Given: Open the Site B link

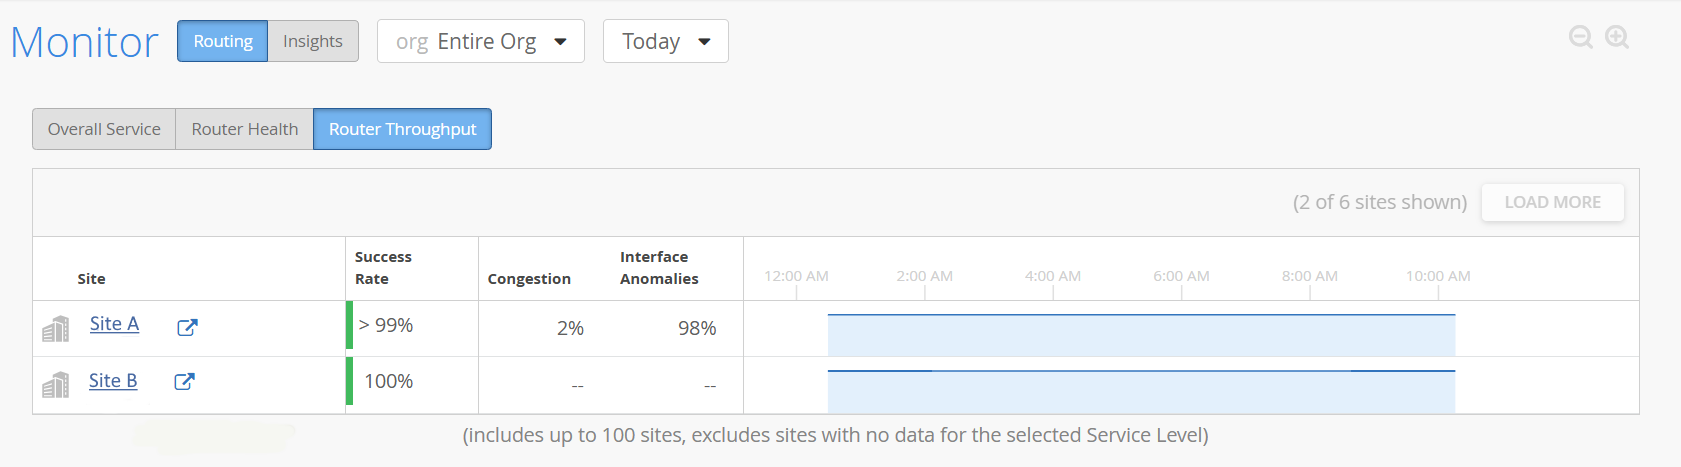Looking at the screenshot, I should (113, 381).
